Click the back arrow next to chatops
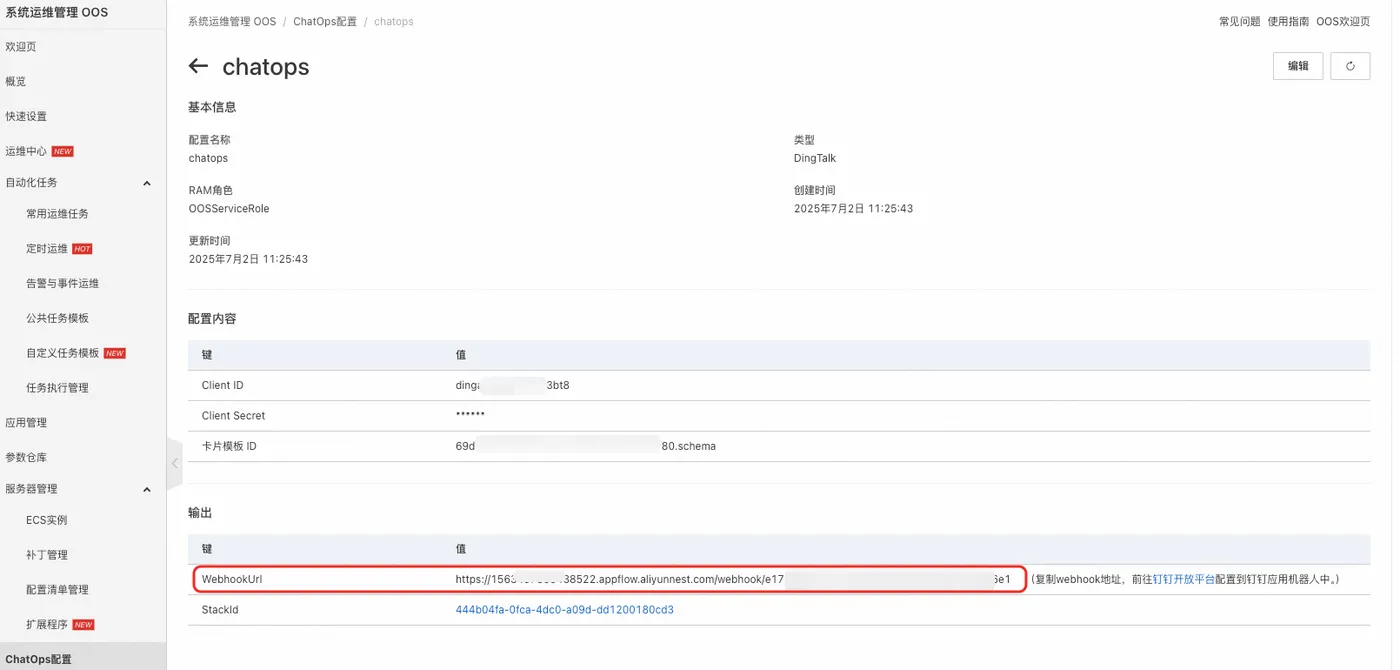1400x670 pixels. [x=198, y=66]
